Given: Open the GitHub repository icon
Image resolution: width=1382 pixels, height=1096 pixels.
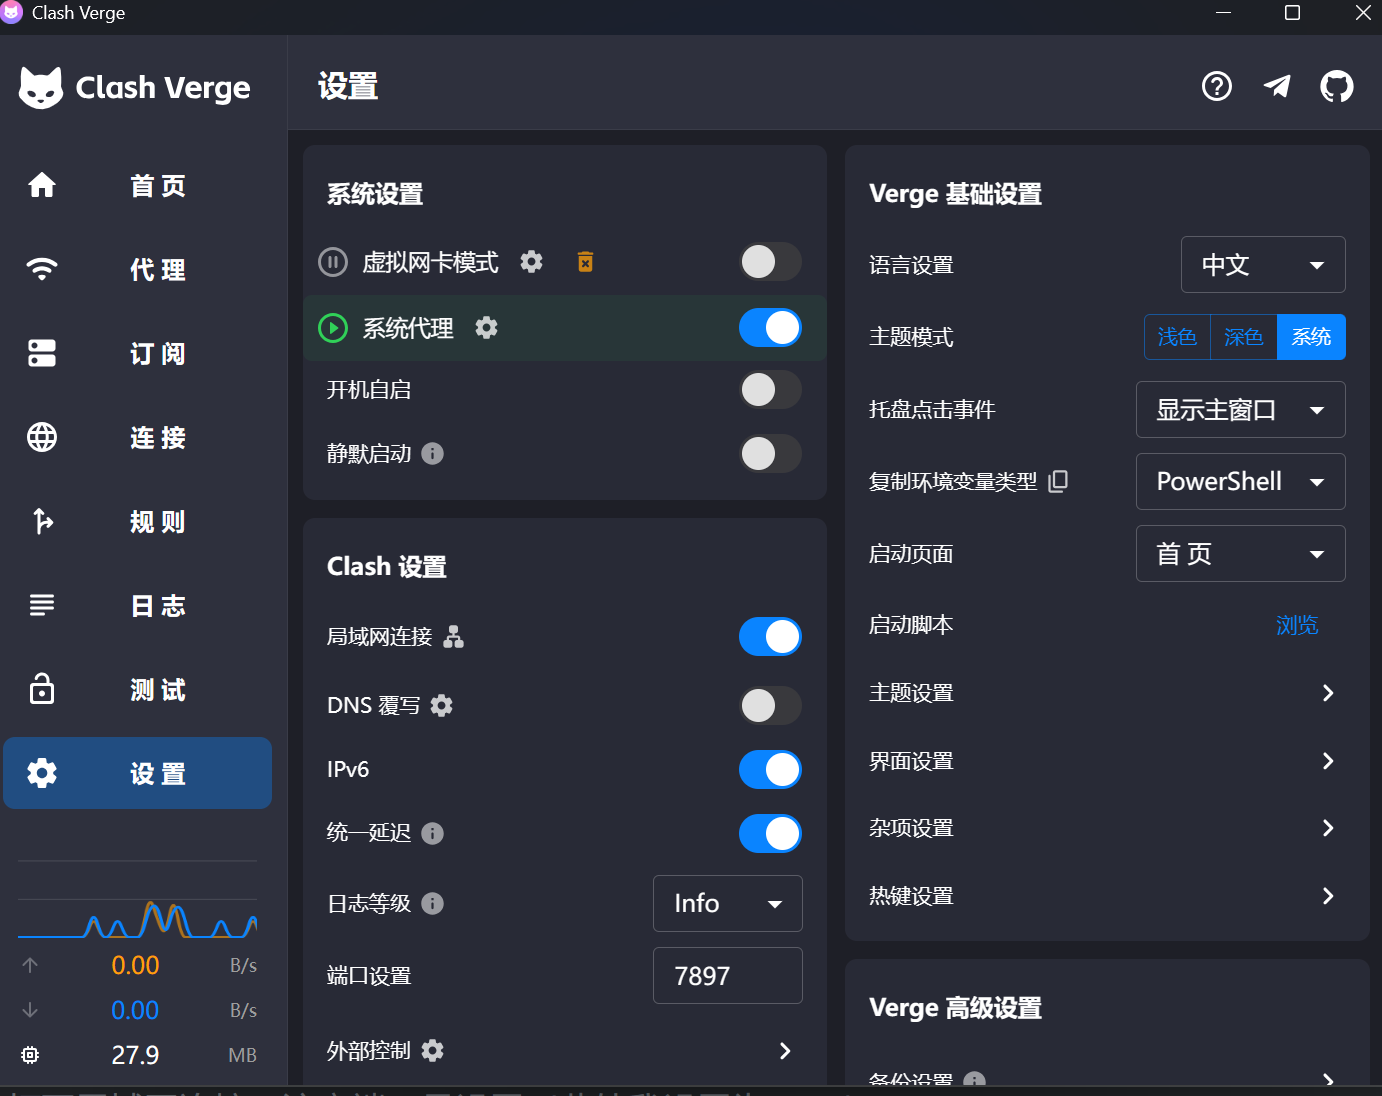Looking at the screenshot, I should coord(1336,87).
